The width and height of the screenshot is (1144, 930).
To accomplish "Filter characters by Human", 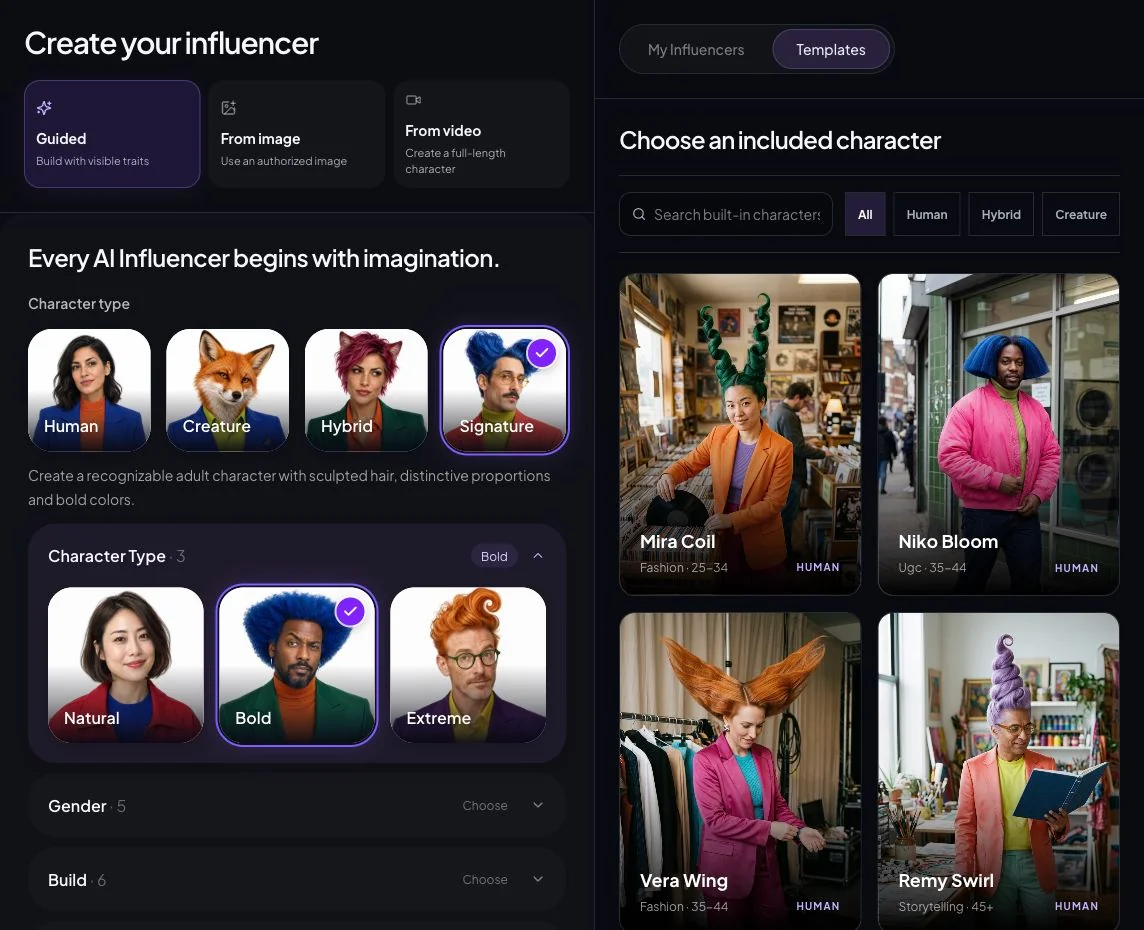I will (927, 214).
